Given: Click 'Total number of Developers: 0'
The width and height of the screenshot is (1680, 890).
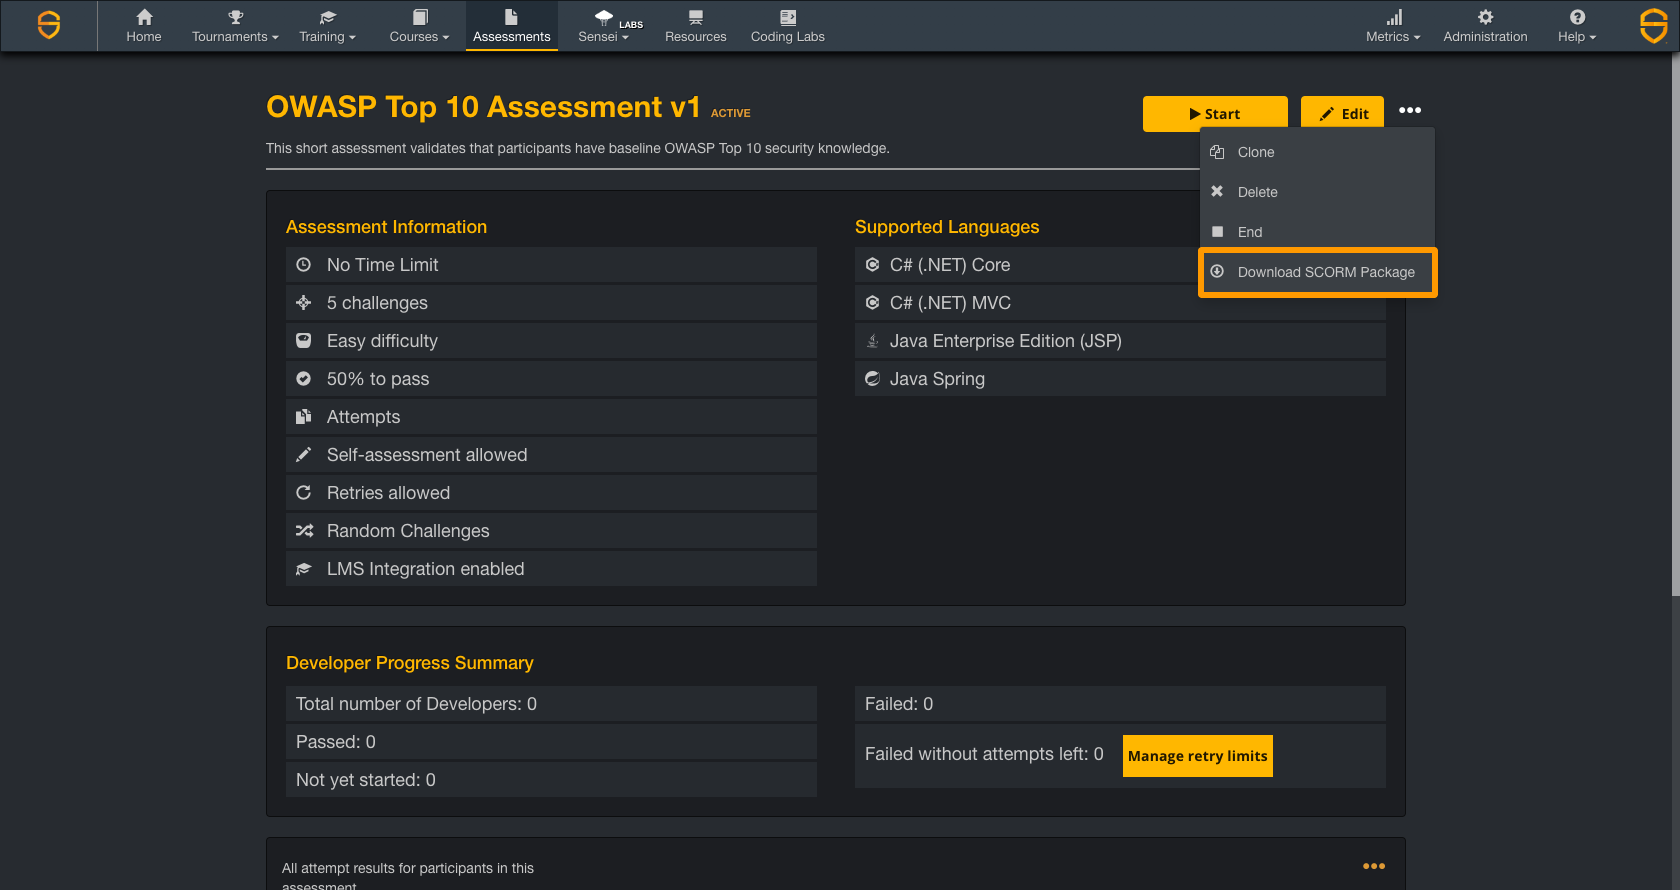Looking at the screenshot, I should (x=551, y=704).
